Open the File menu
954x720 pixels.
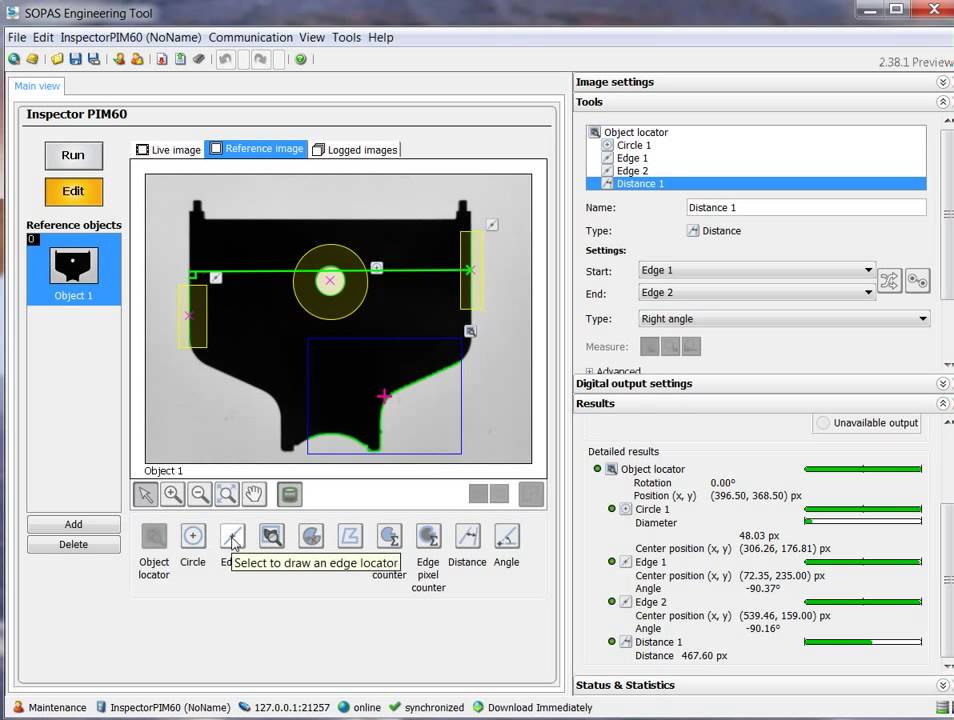coord(17,38)
